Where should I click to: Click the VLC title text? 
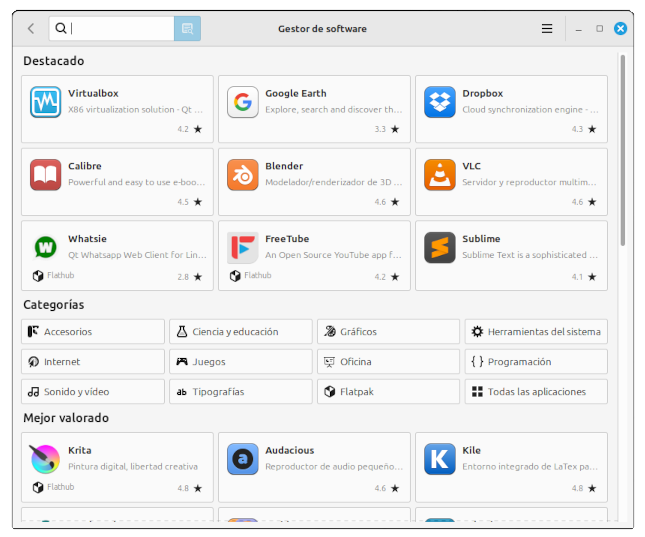click(x=471, y=166)
